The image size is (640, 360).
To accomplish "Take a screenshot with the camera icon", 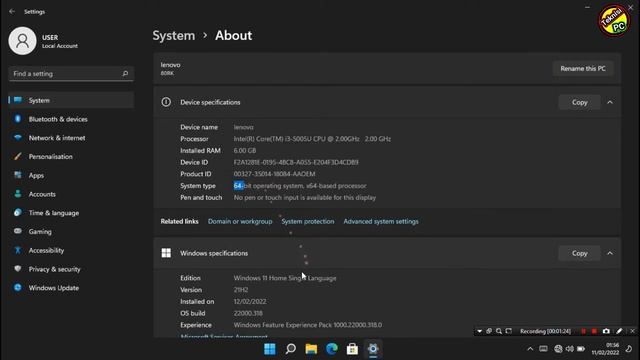I will pos(606,331).
